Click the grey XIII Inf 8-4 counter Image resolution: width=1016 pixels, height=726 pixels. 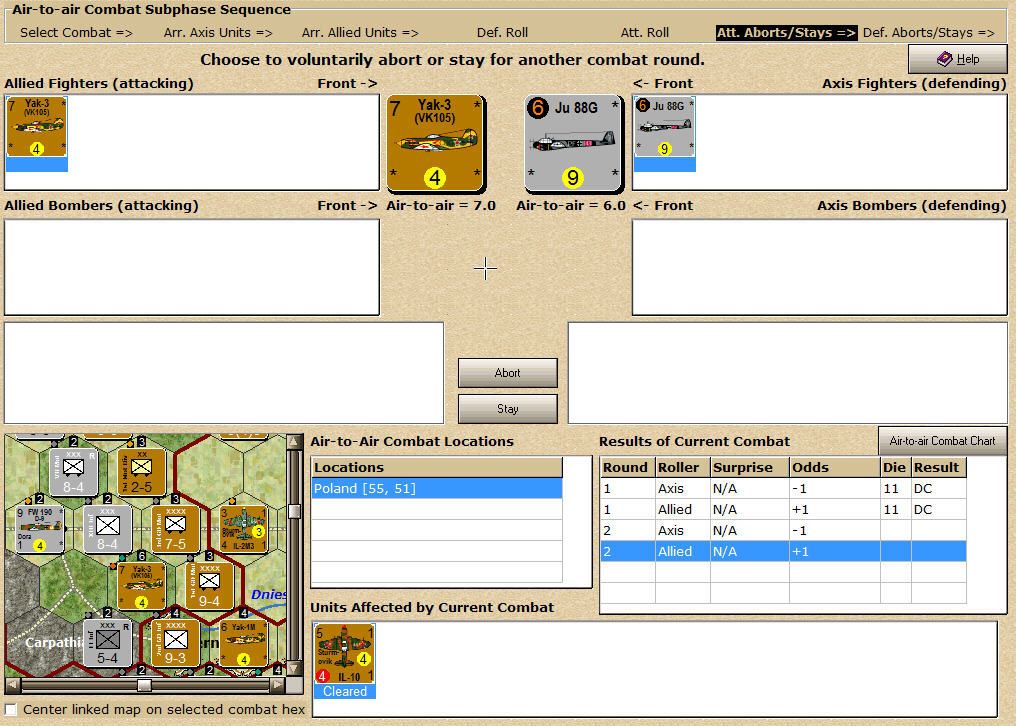[108, 530]
